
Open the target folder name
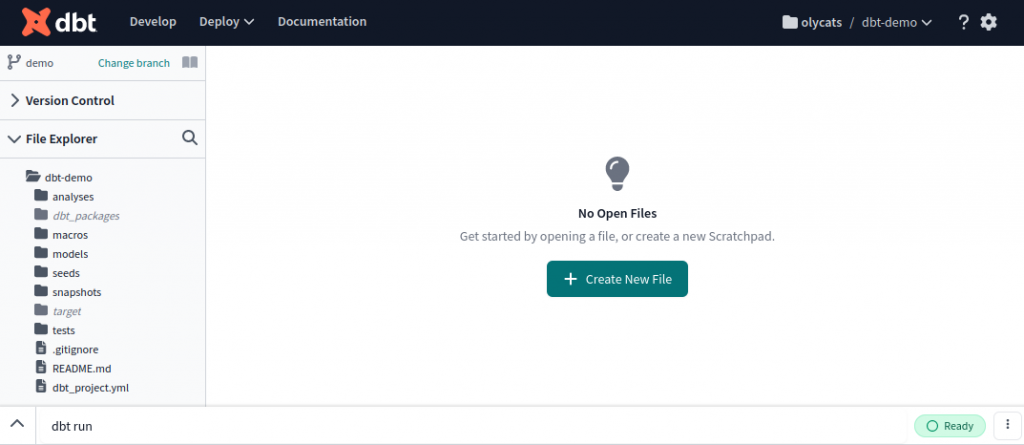pyautogui.click(x=67, y=311)
